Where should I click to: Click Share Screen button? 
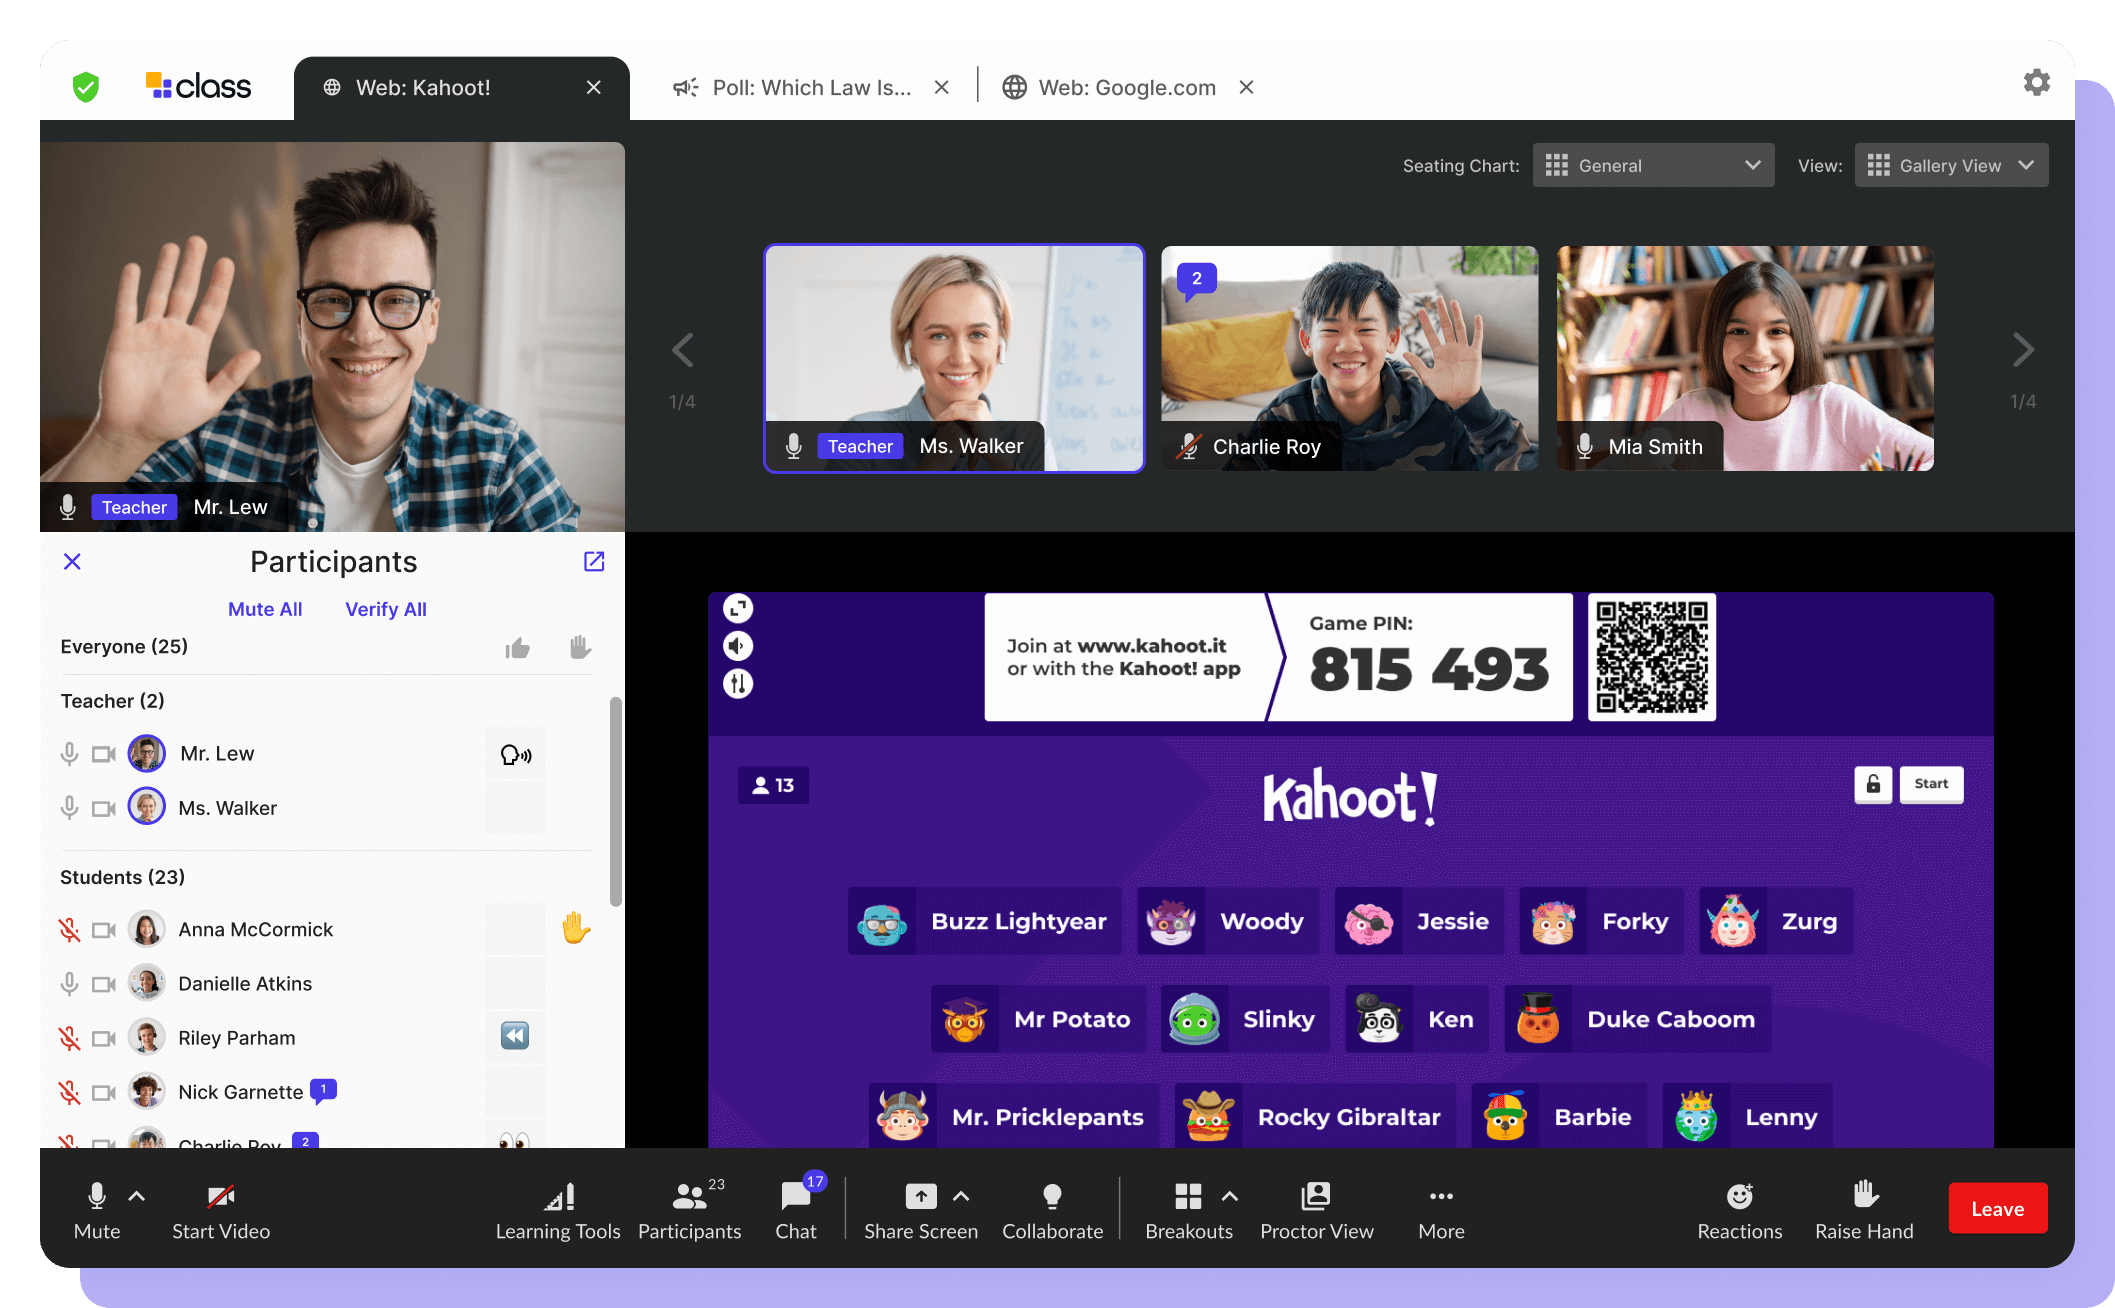920,1210
